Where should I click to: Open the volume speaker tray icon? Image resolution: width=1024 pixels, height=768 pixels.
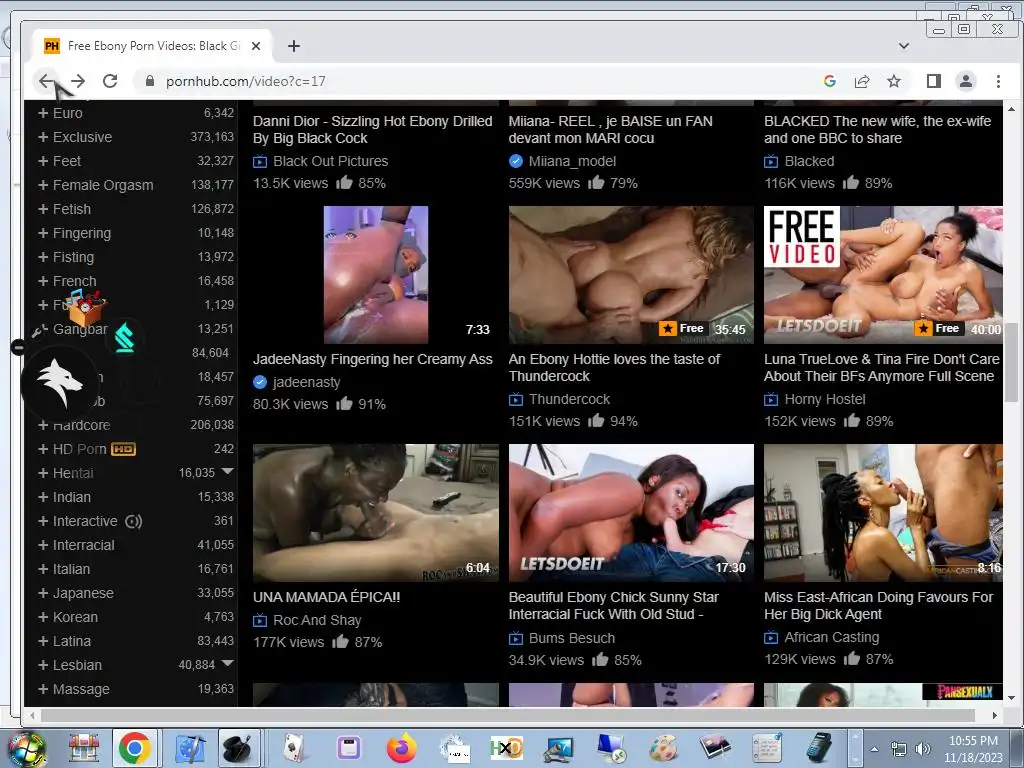(922, 749)
